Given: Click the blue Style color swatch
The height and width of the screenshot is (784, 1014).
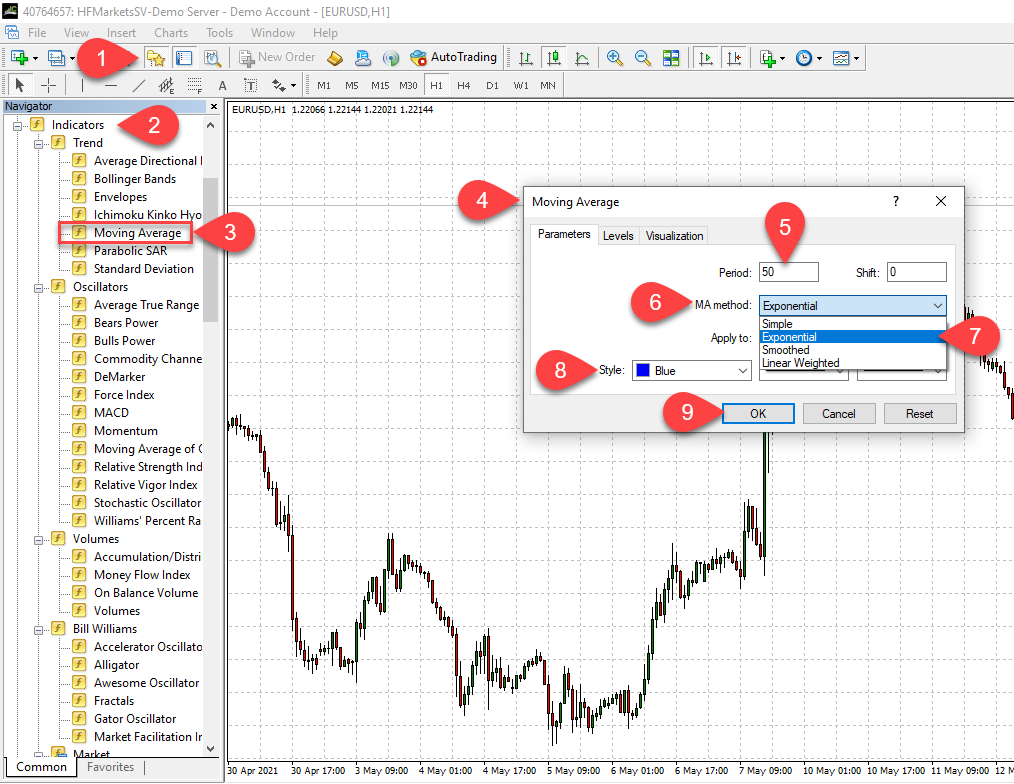Looking at the screenshot, I should (643, 371).
